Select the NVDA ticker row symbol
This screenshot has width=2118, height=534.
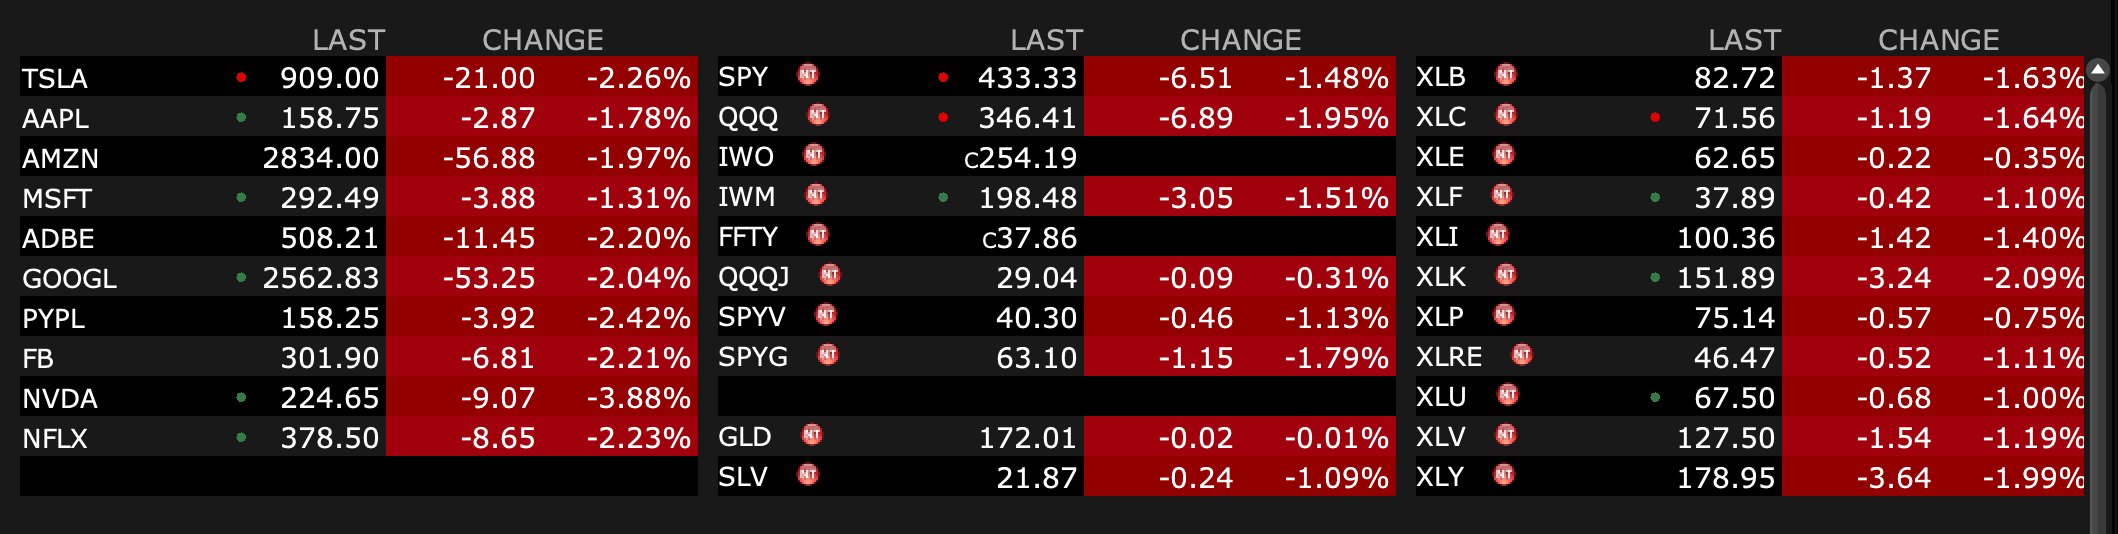[60, 398]
